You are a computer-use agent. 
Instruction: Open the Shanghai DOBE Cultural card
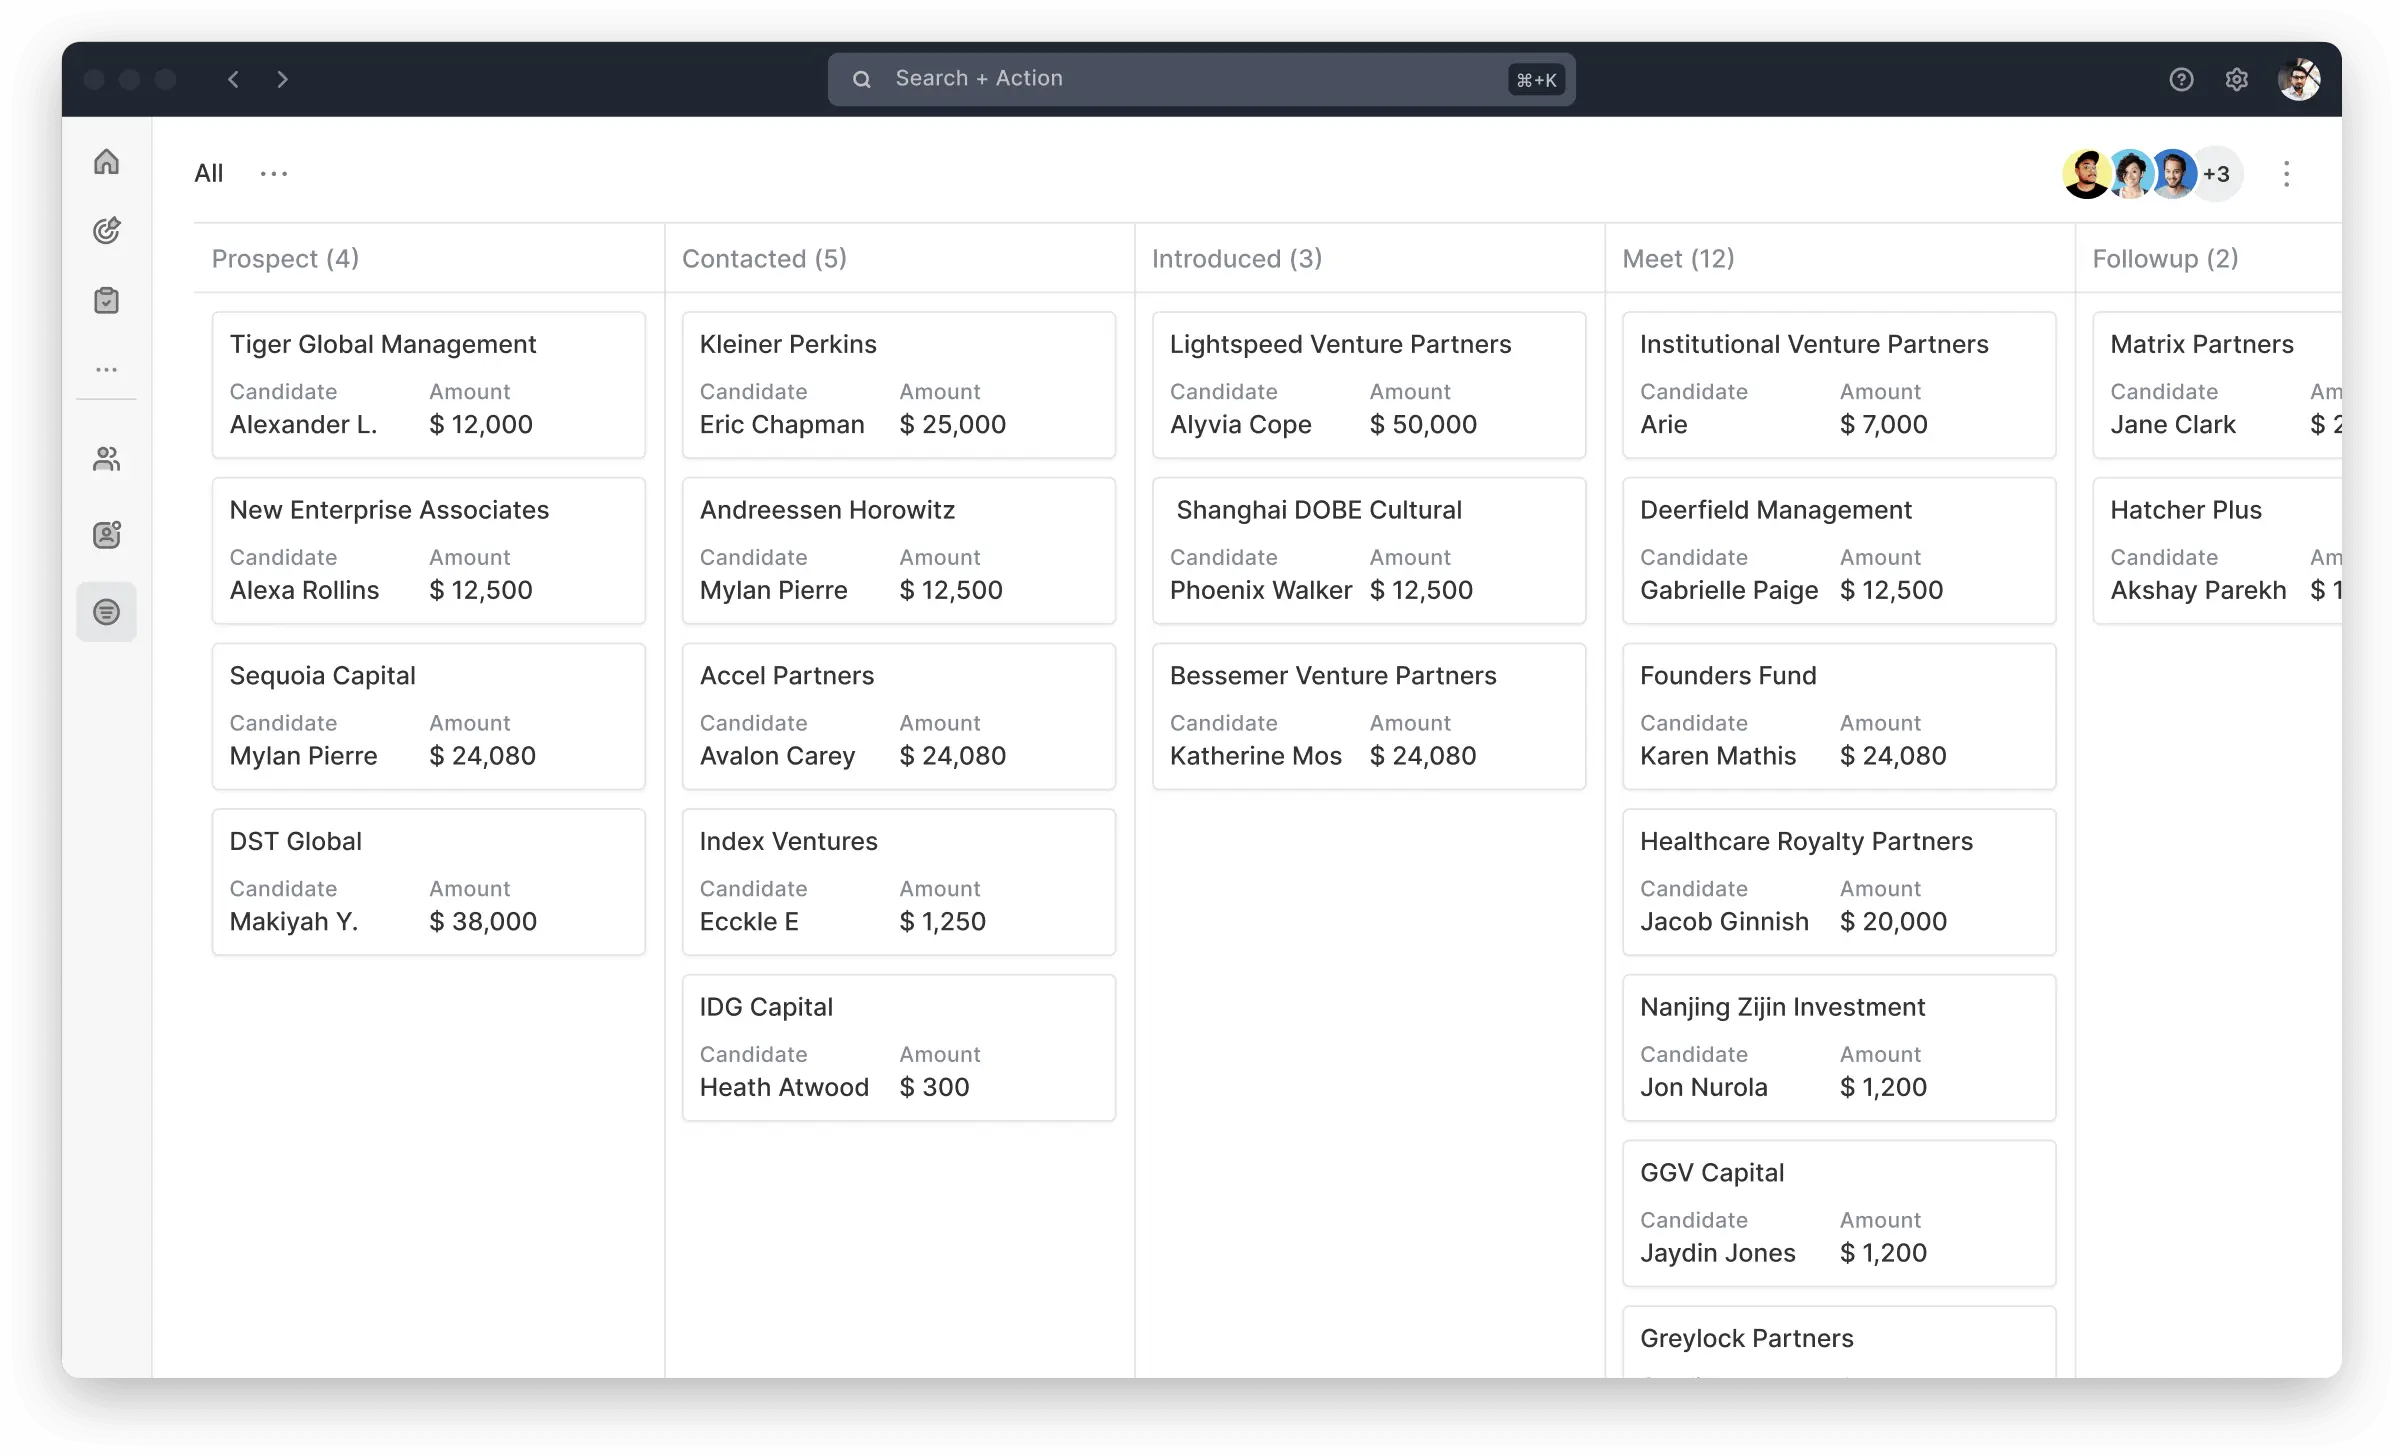coord(1369,551)
